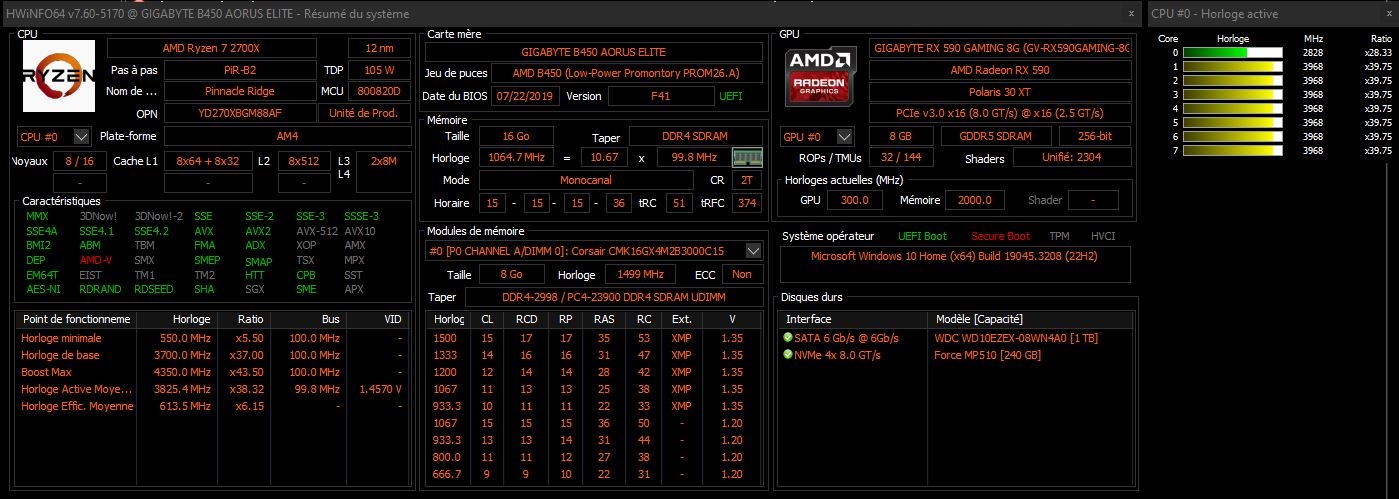
Task: Select the 666.7 row in memory timing table
Action: tap(594, 474)
